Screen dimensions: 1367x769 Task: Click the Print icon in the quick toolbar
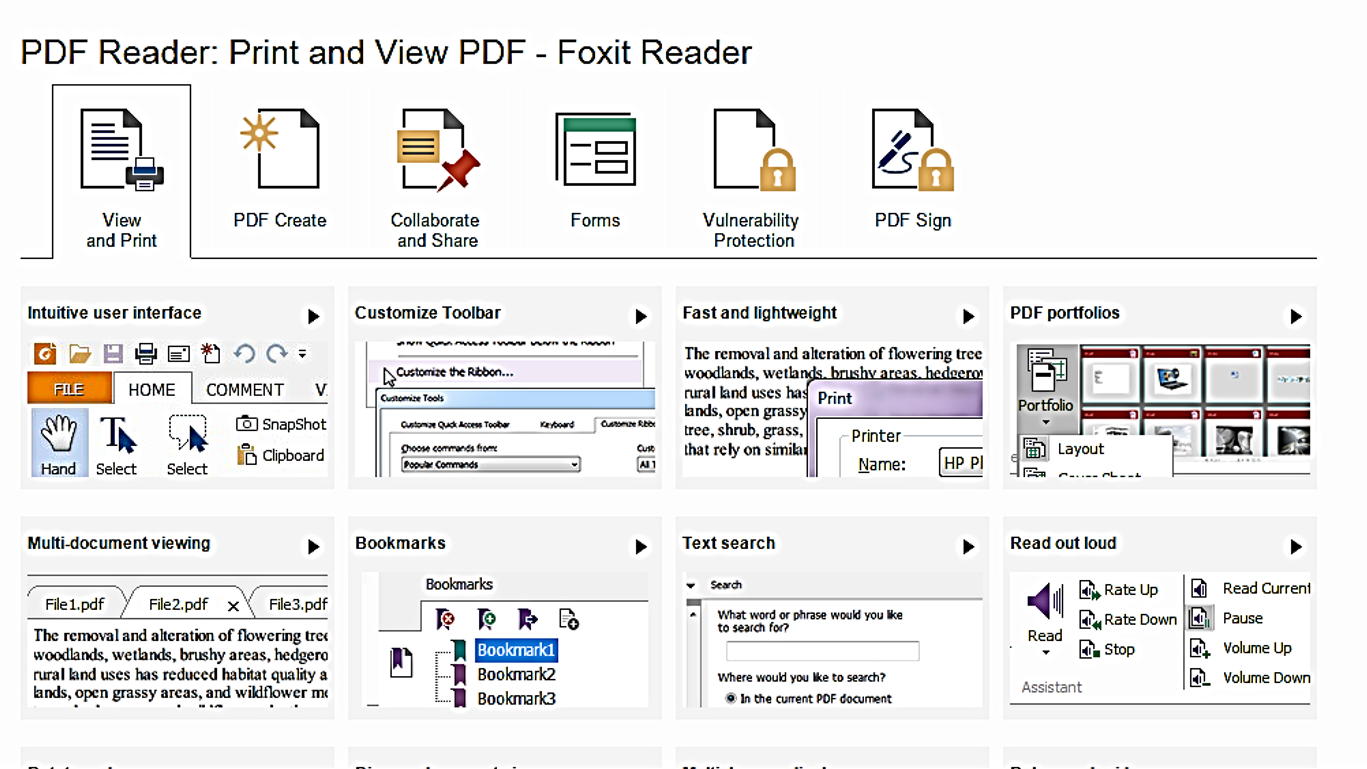click(x=144, y=353)
